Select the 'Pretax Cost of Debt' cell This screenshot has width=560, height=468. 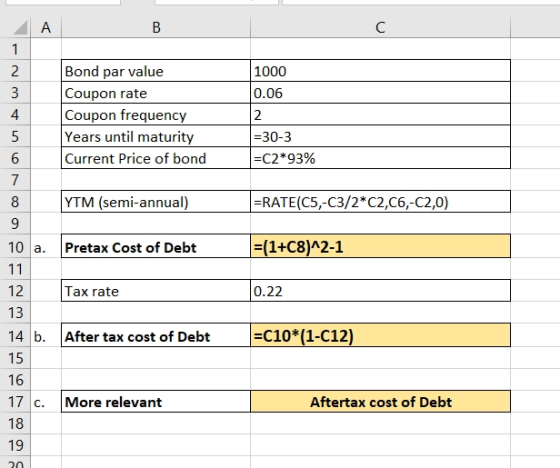click(156, 246)
